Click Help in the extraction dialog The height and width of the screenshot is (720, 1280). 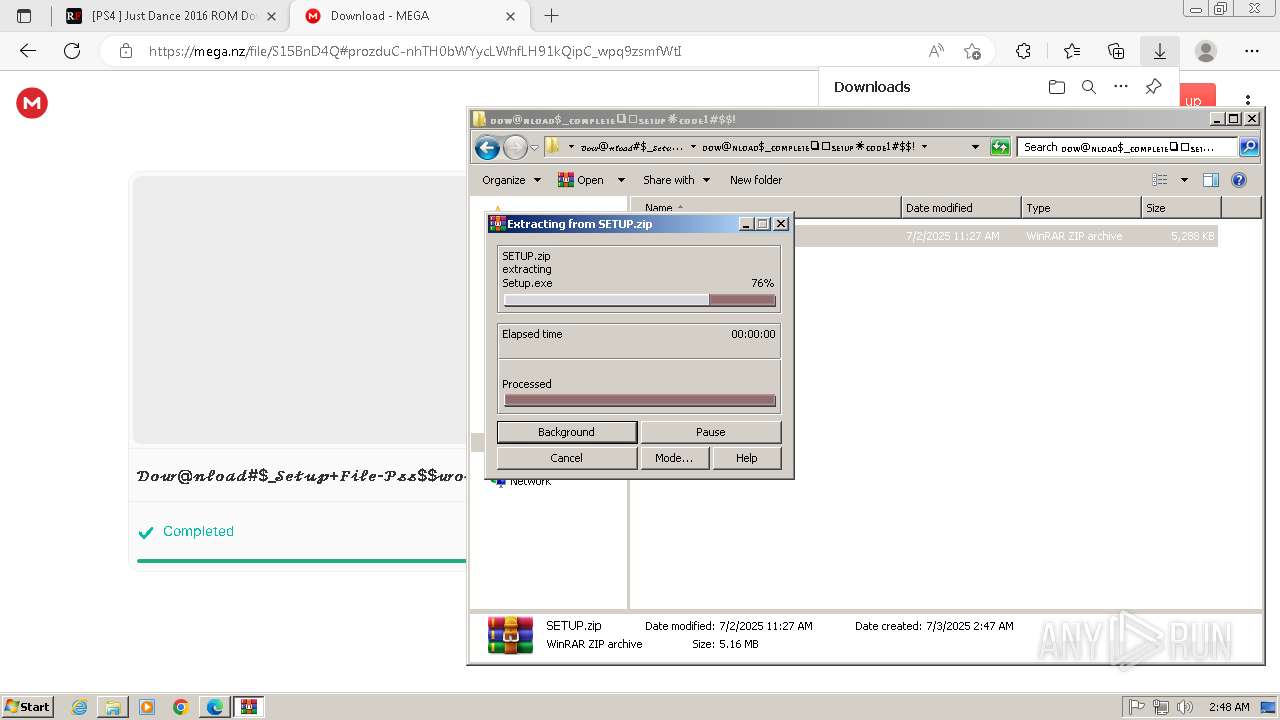747,458
